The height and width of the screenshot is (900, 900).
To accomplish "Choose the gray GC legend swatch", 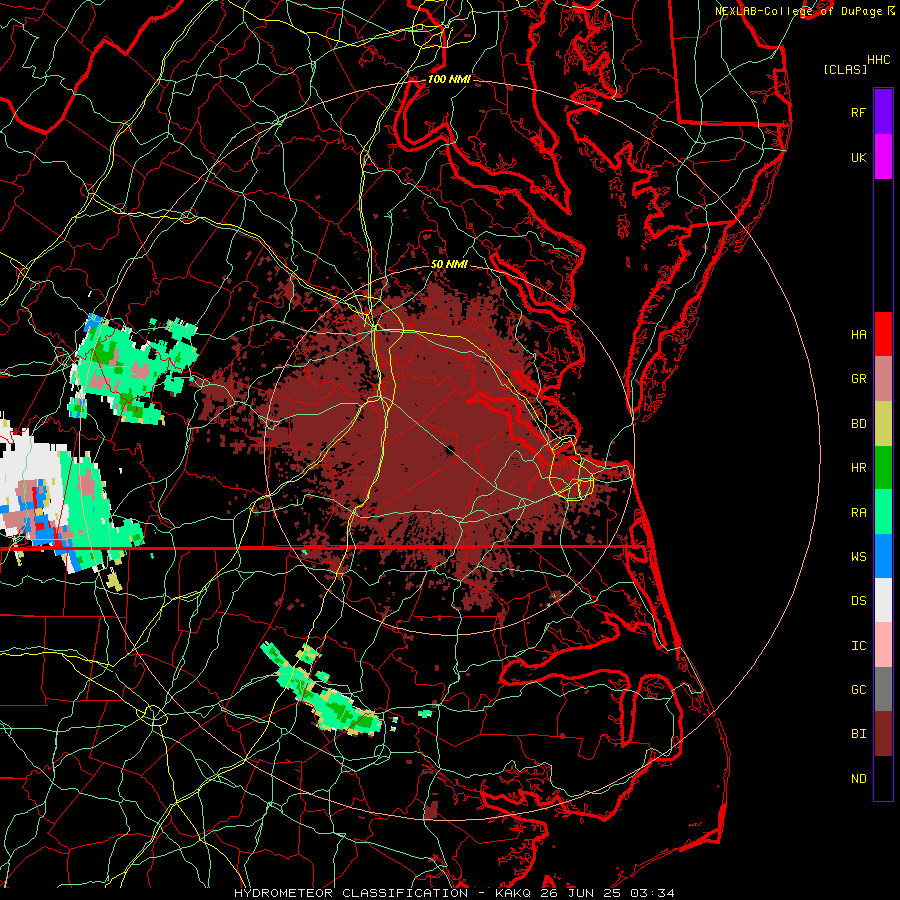I will (x=883, y=689).
